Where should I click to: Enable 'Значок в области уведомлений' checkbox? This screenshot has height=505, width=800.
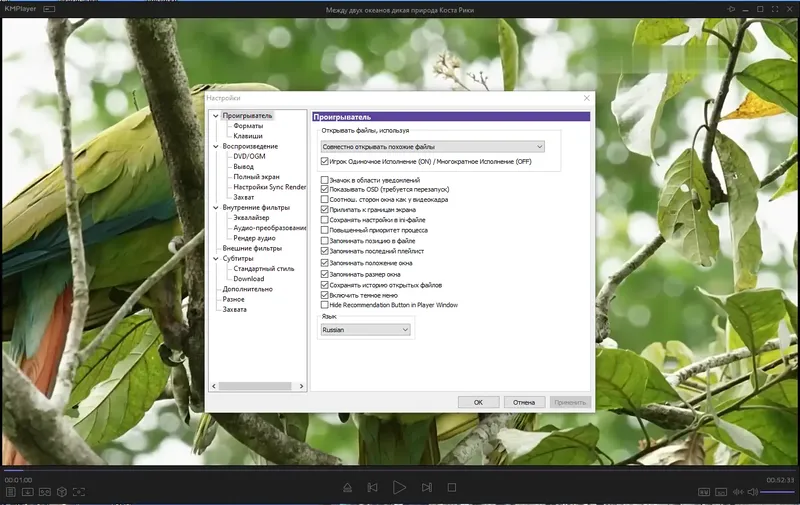pyautogui.click(x=324, y=180)
